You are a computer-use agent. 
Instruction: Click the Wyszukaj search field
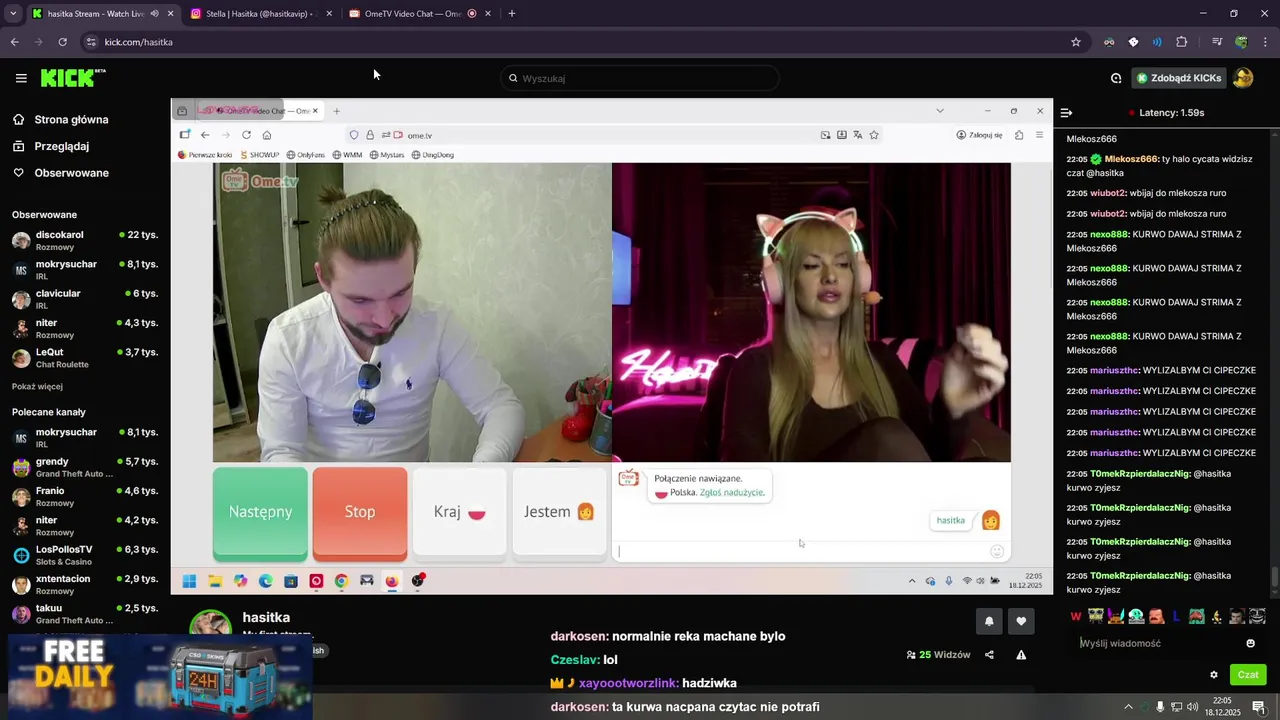(x=640, y=78)
